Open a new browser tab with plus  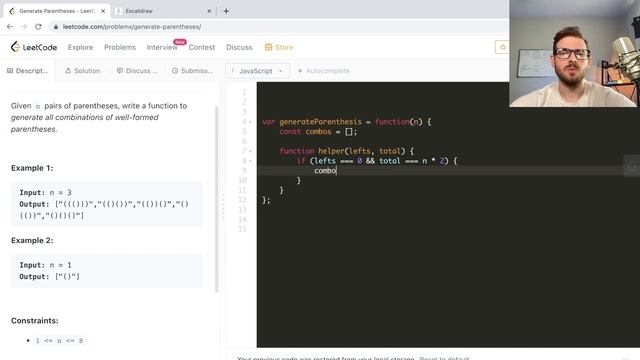pyautogui.click(x=226, y=11)
